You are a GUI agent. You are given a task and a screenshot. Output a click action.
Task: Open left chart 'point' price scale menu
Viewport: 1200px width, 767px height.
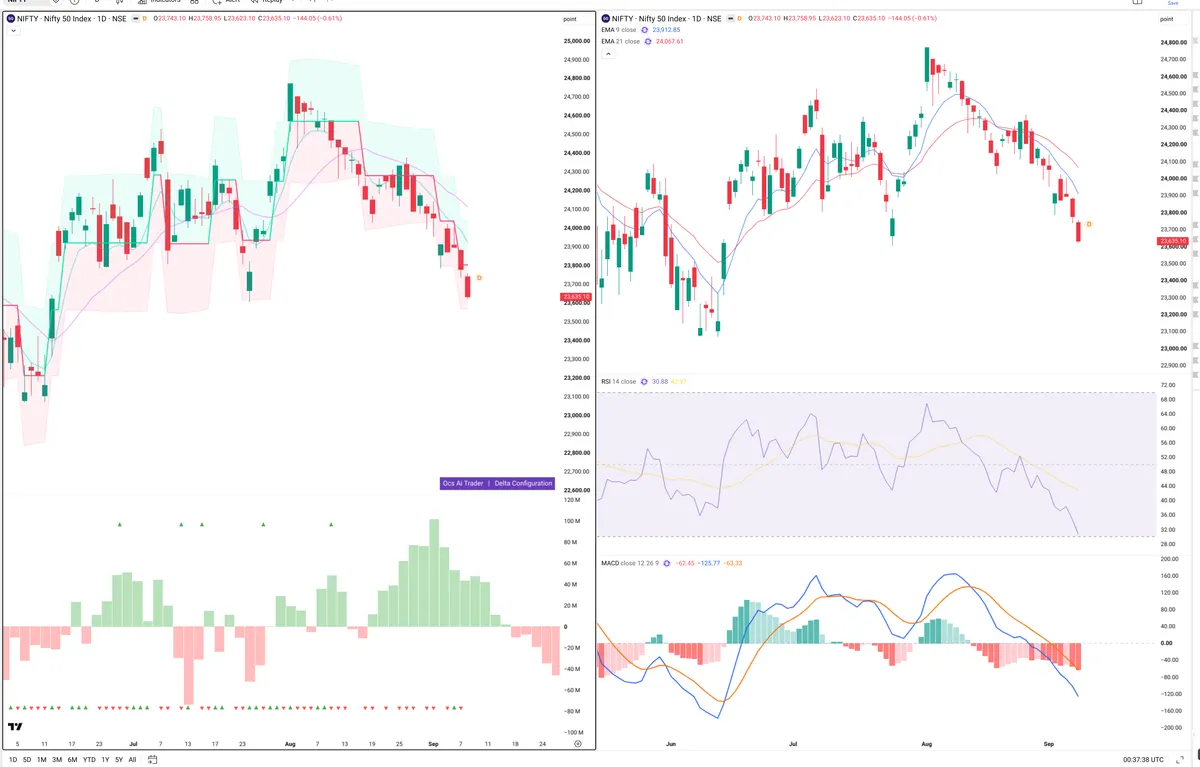569,19
